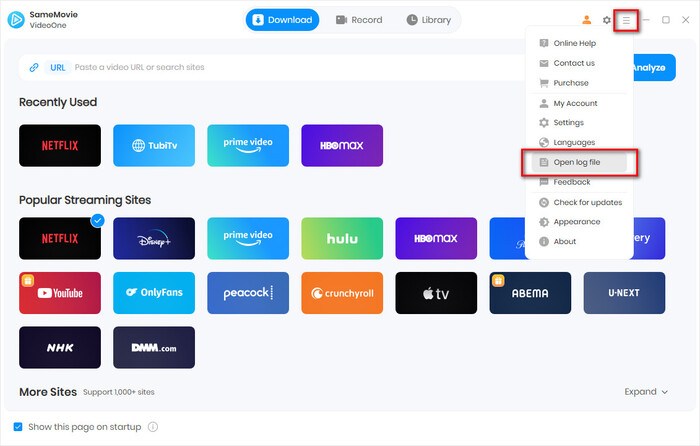Click the SameMovie VideoOne logo
The width and height of the screenshot is (700, 446).
click(x=16, y=20)
